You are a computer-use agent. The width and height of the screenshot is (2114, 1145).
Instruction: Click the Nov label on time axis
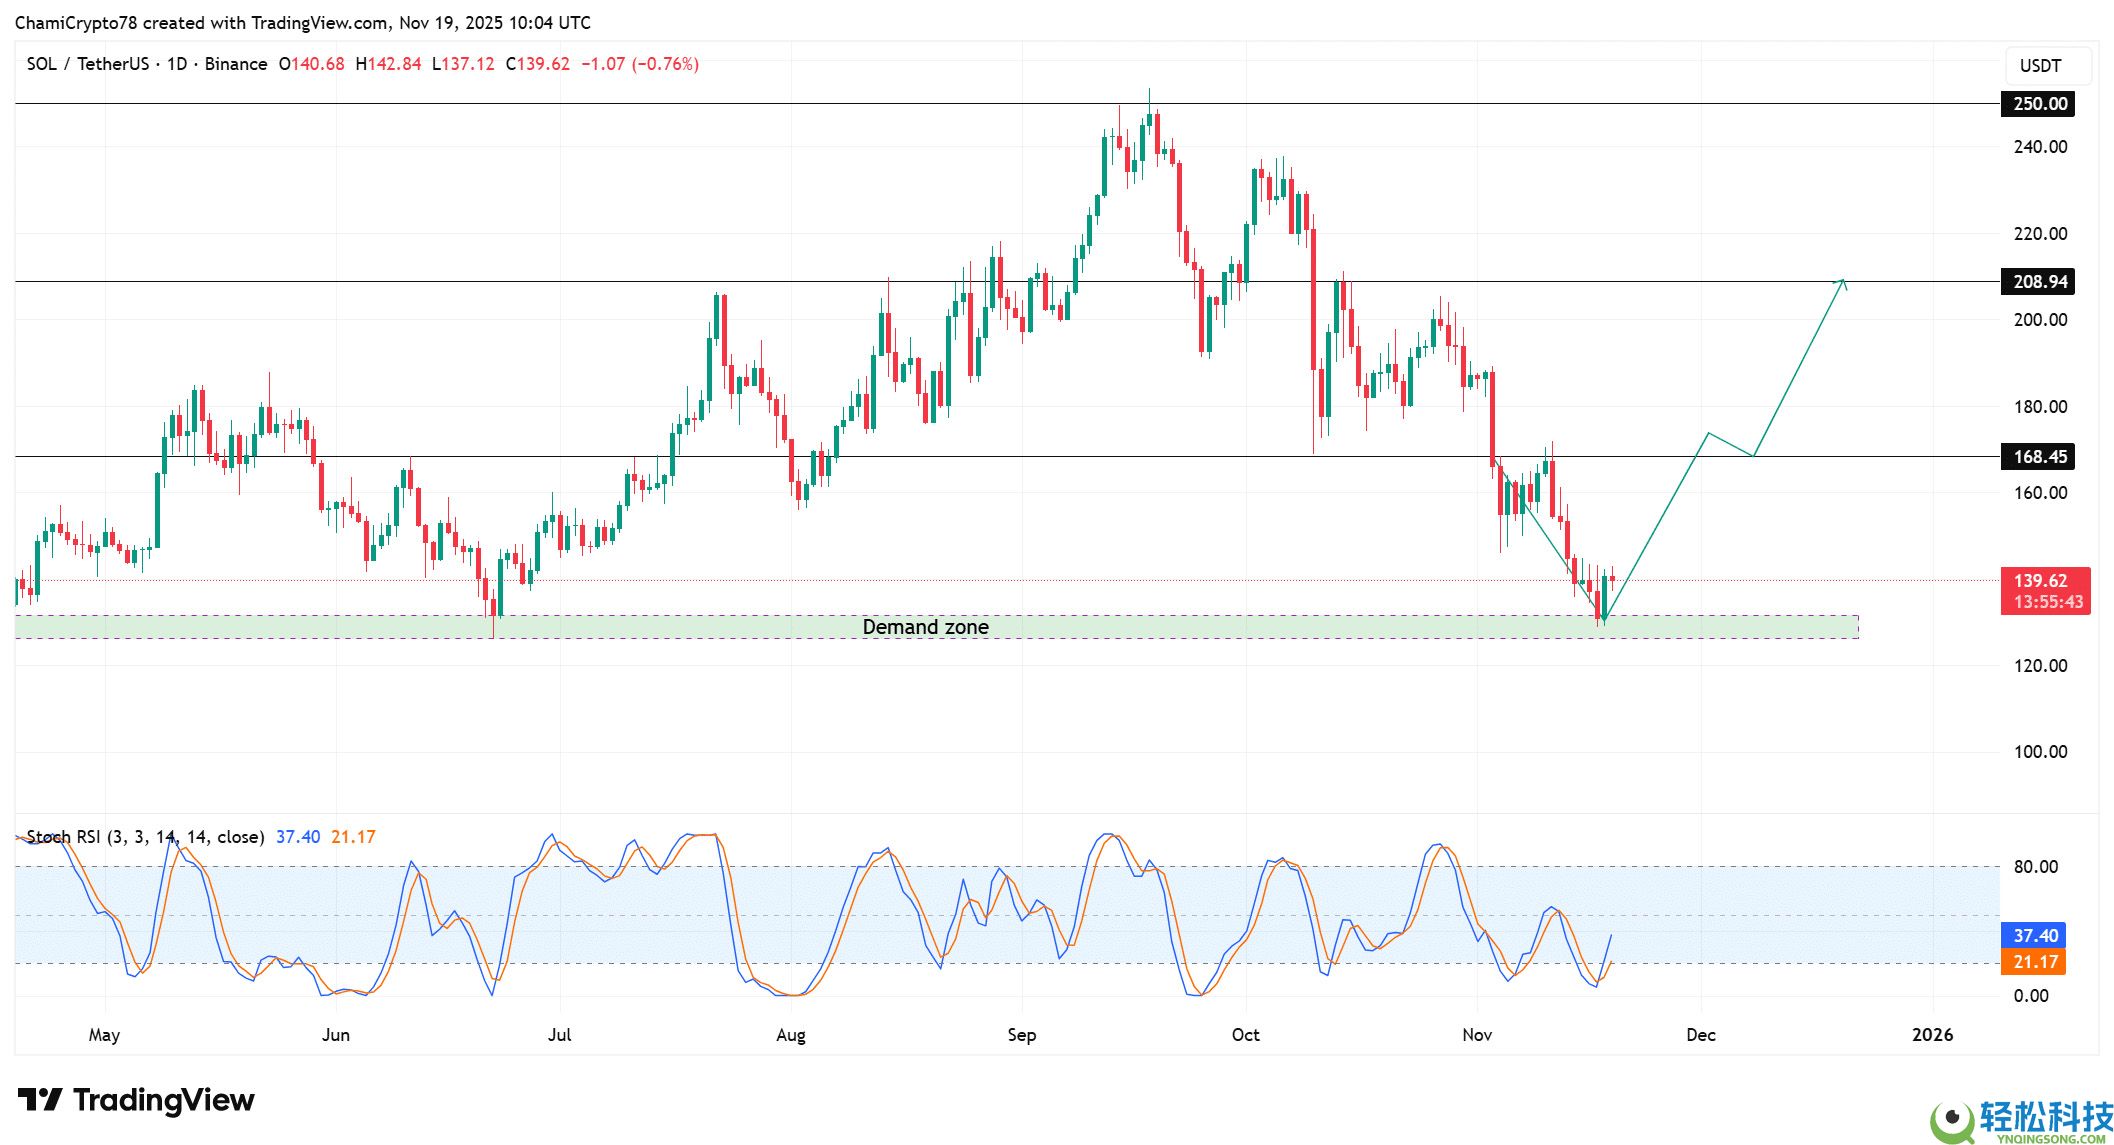pos(1477,1035)
